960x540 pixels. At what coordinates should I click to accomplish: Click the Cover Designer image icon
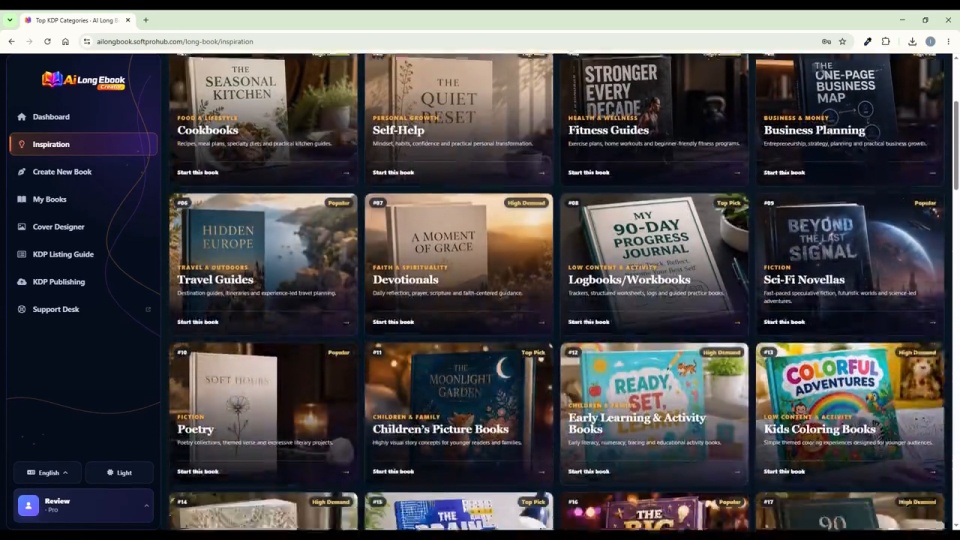click(22, 227)
